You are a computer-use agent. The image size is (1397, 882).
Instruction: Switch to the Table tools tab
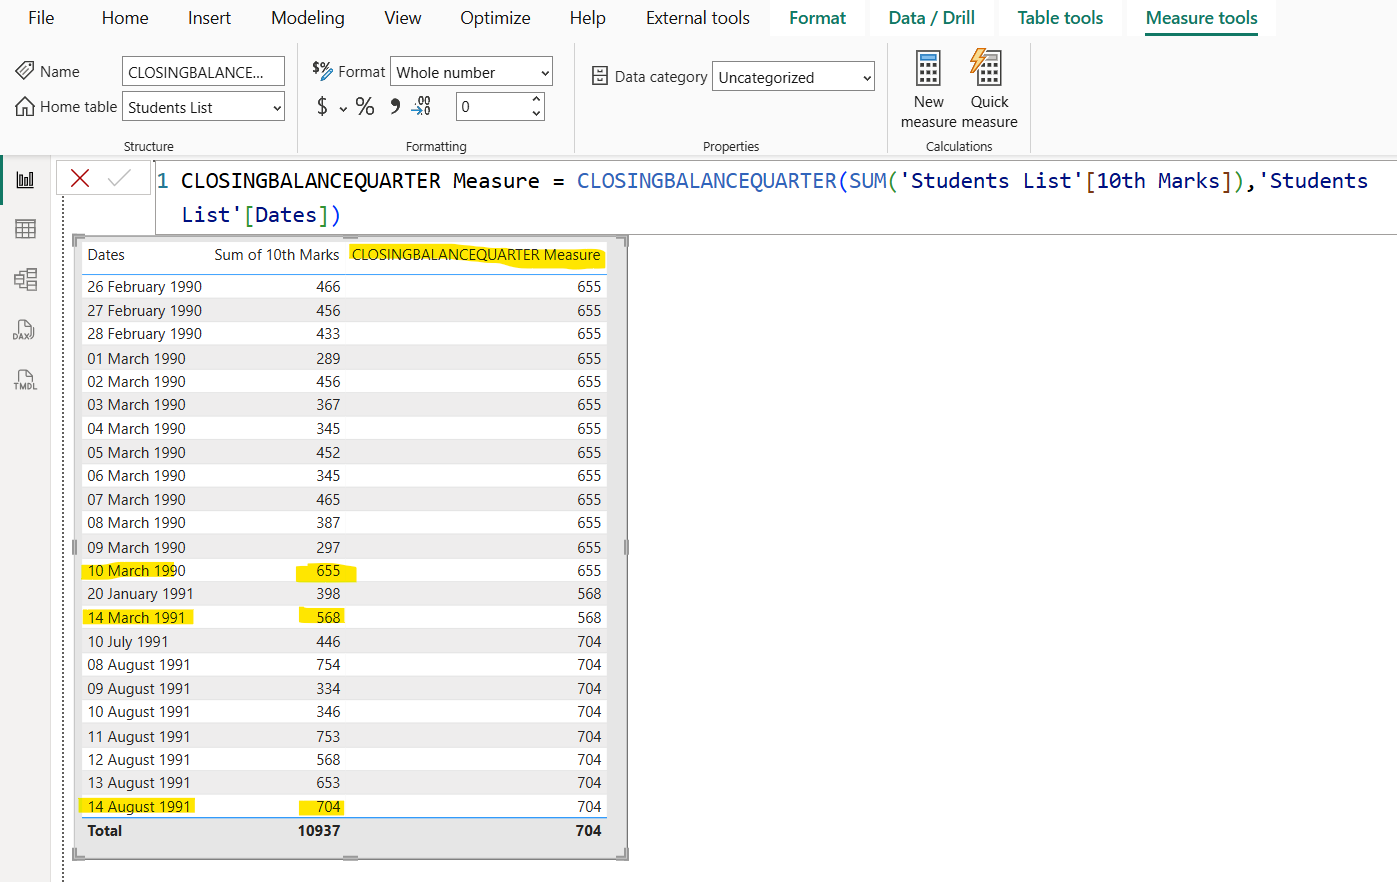[x=1059, y=17]
